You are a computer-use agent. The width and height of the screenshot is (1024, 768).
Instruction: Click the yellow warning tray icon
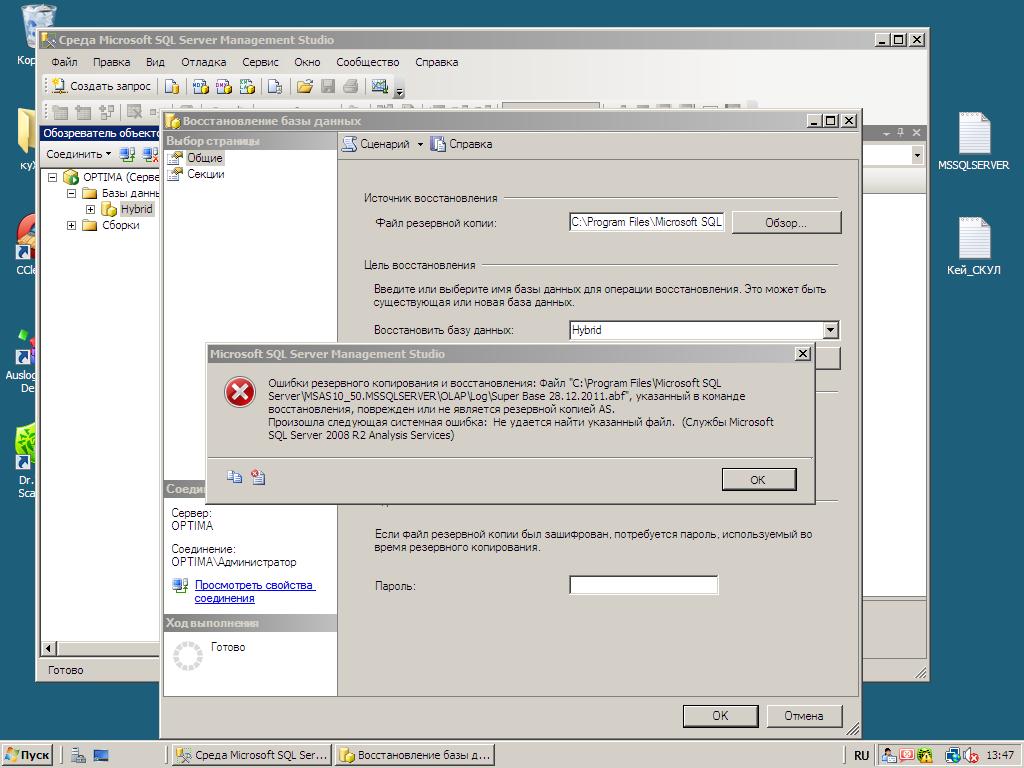tap(924, 755)
